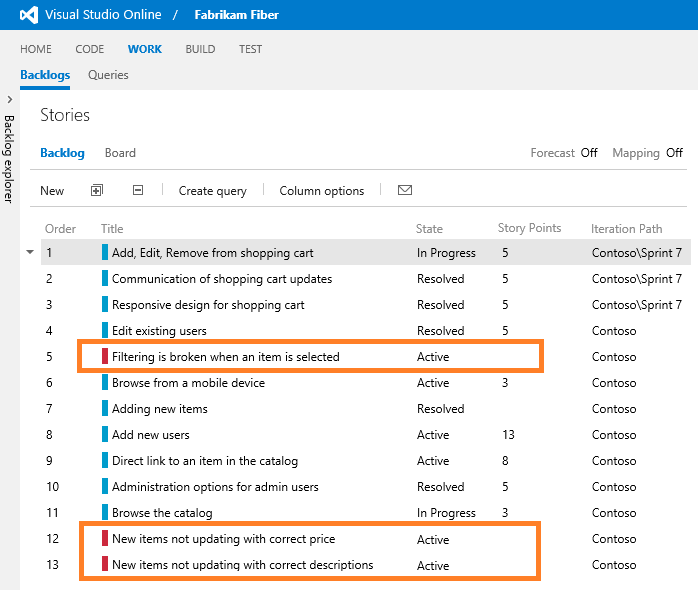Viewport: 698px width, 590px height.
Task: Select 'Add new users' row
Action: [x=366, y=435]
